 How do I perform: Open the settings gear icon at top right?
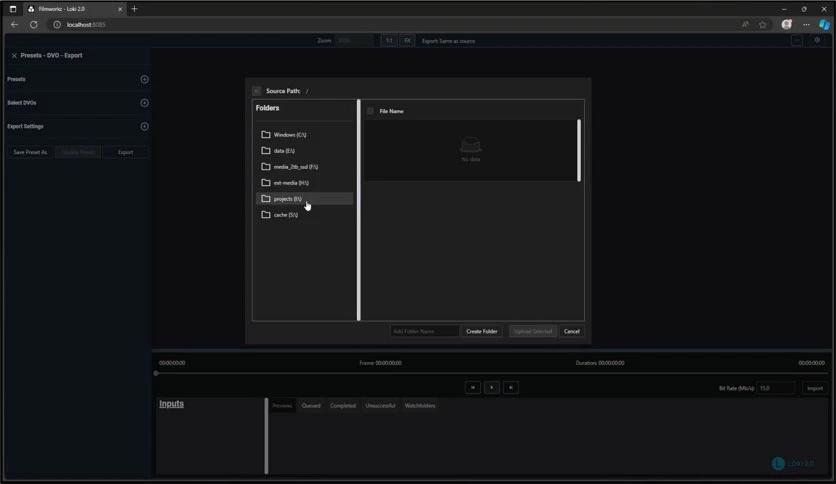tap(817, 41)
